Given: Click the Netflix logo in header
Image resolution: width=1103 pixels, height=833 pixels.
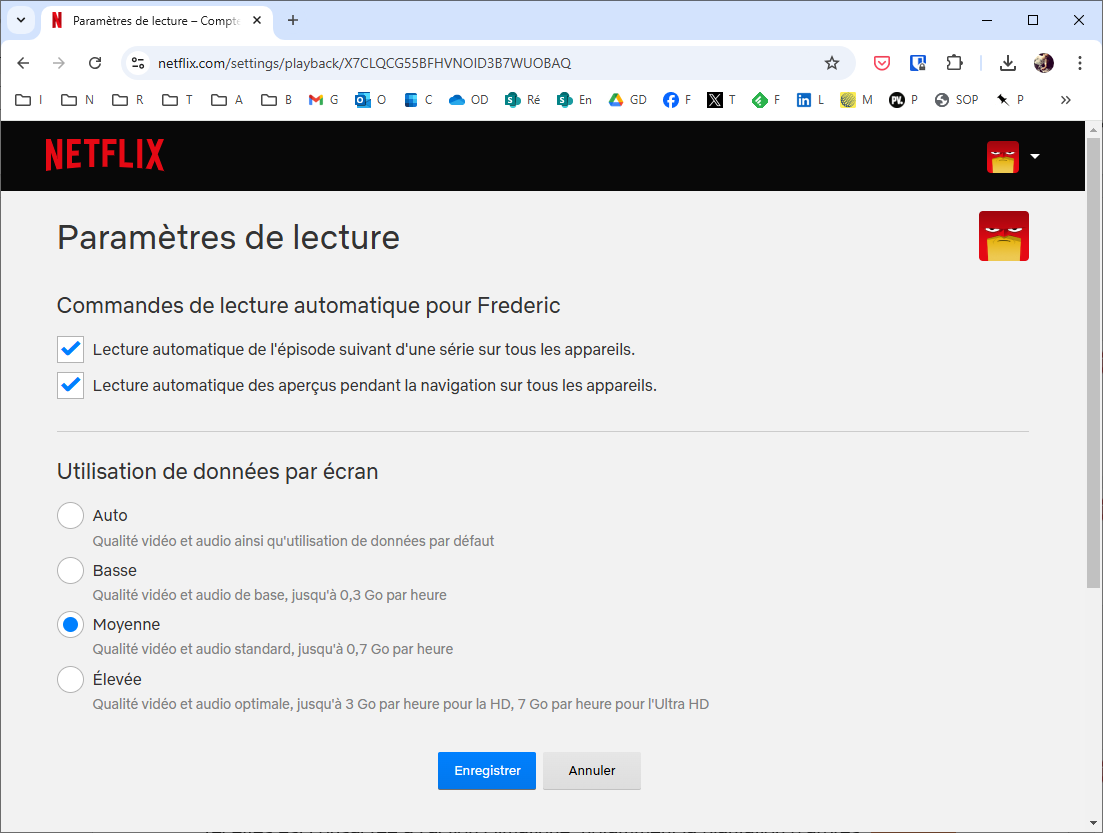Looking at the screenshot, I should coord(104,155).
